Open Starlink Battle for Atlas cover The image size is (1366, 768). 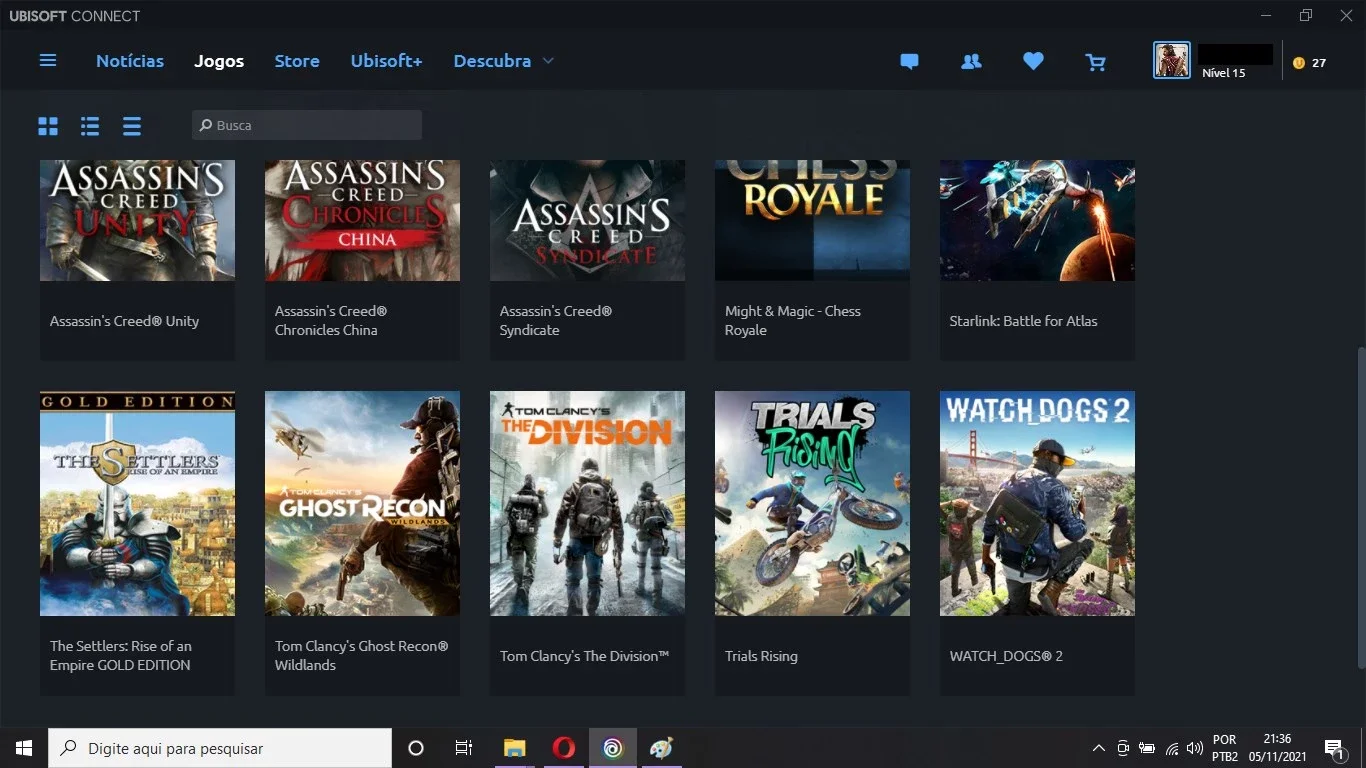pos(1037,220)
